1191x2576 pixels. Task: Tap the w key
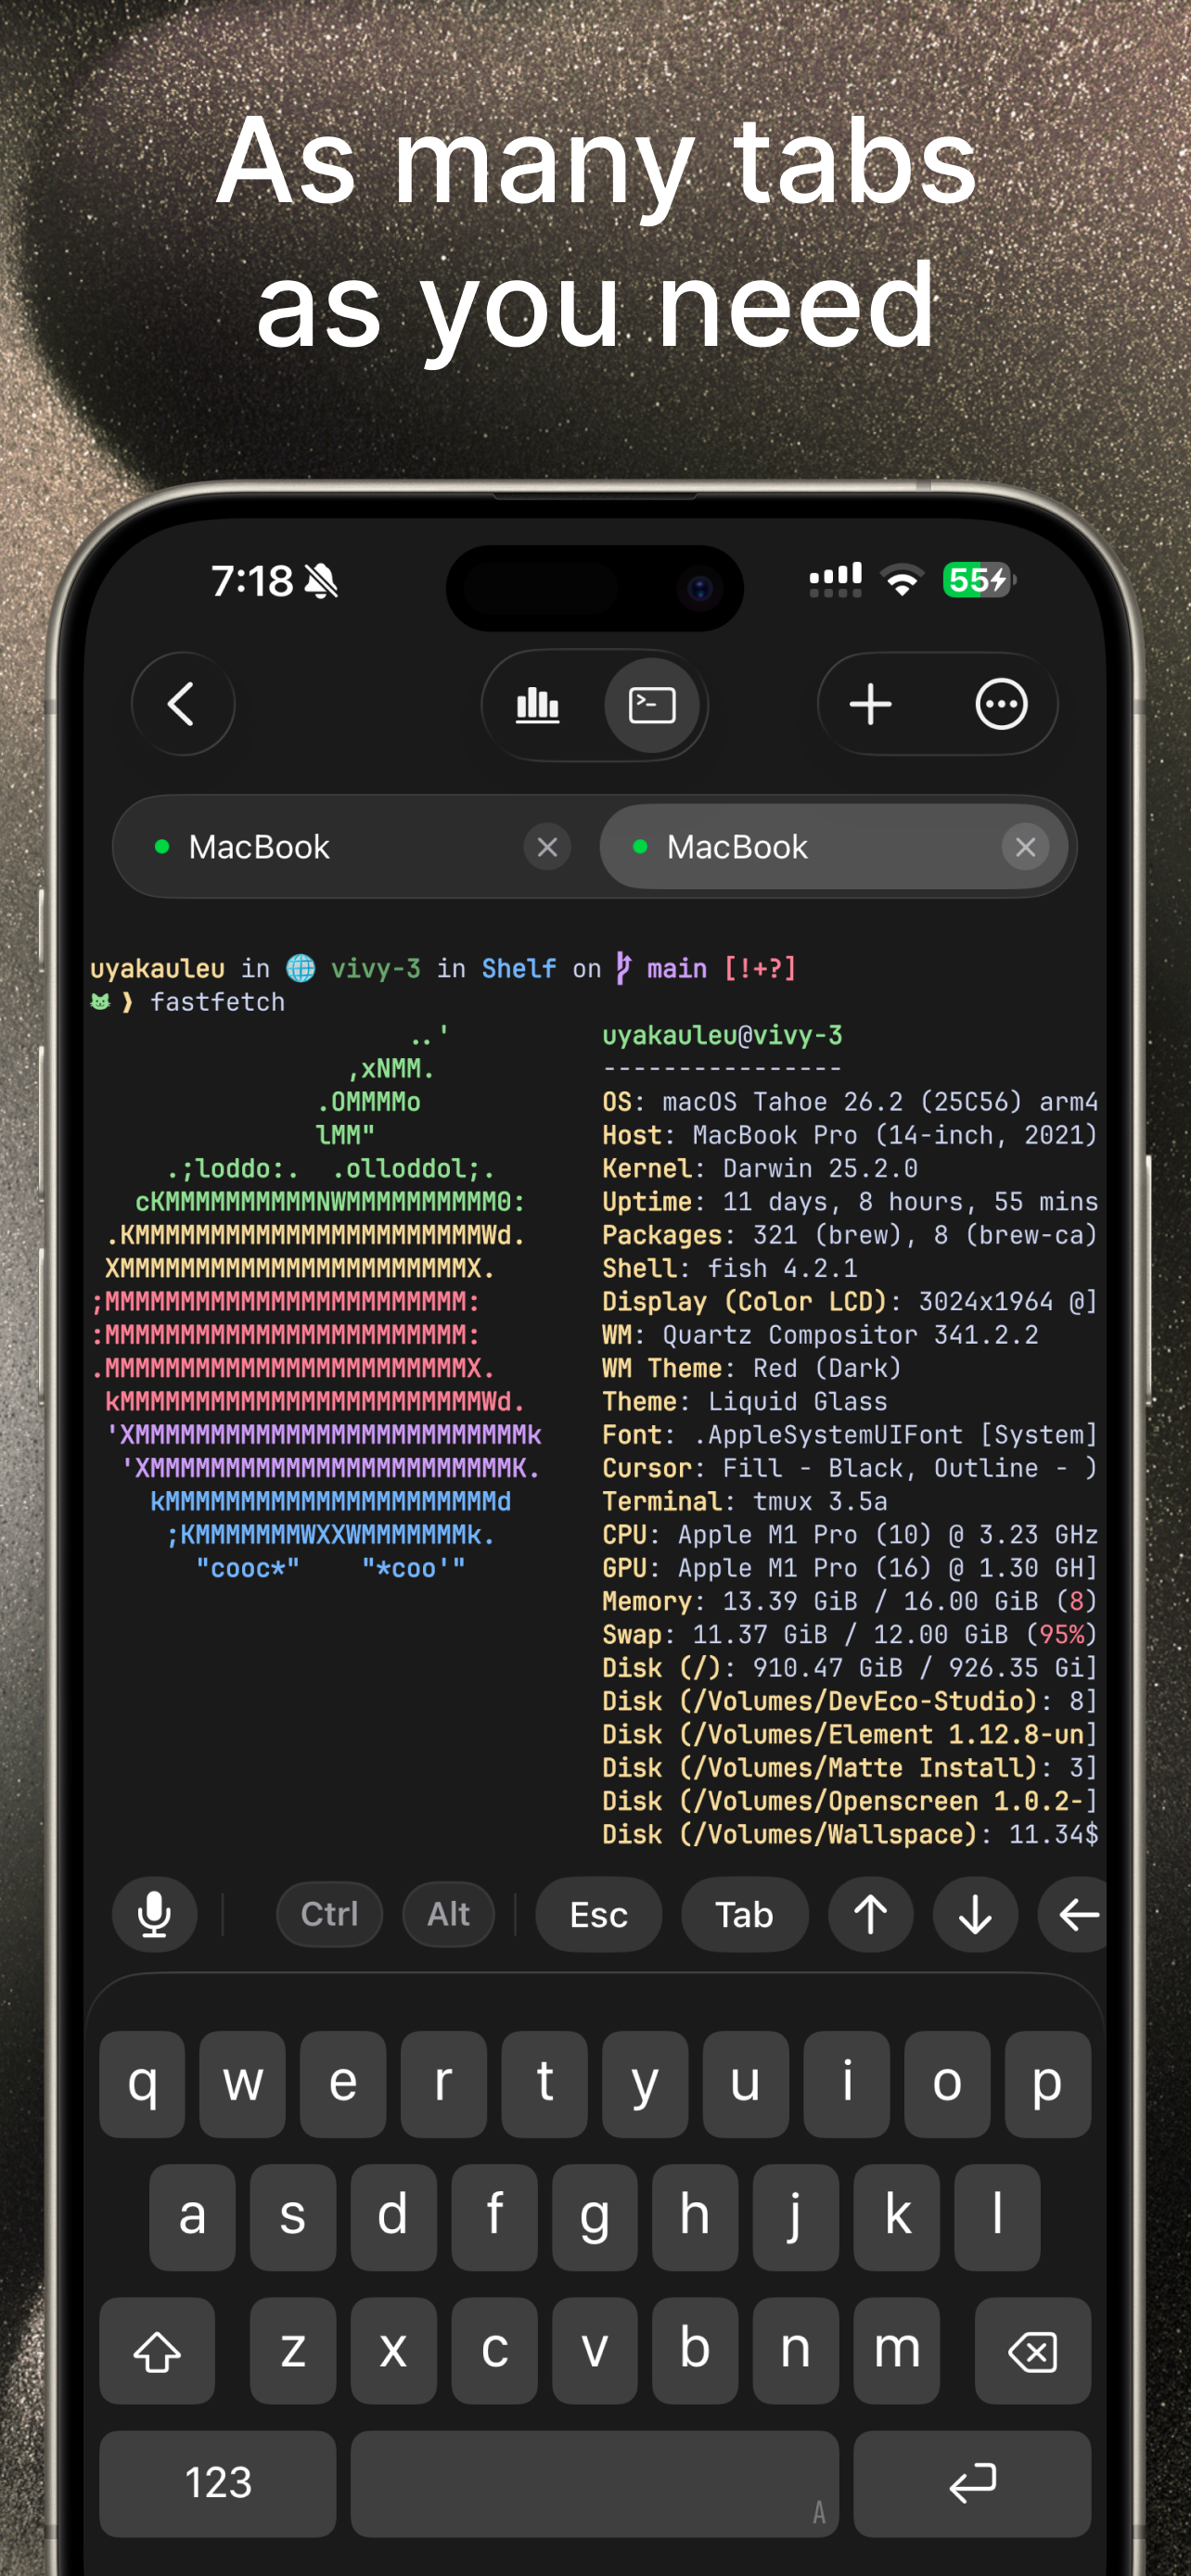(x=243, y=2084)
